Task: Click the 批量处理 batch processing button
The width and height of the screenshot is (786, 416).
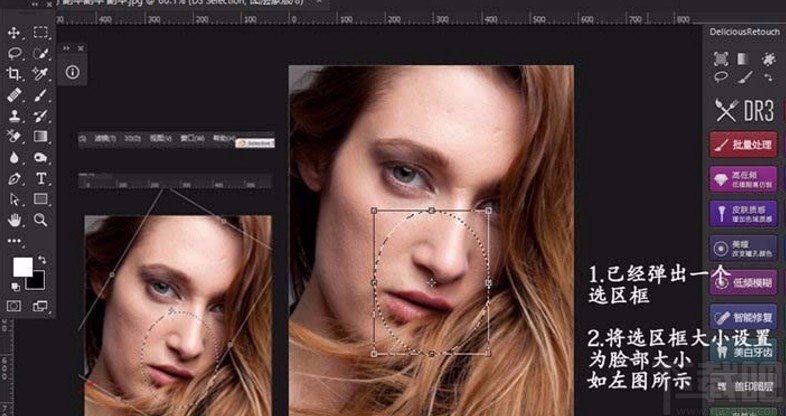Action: 743,145
